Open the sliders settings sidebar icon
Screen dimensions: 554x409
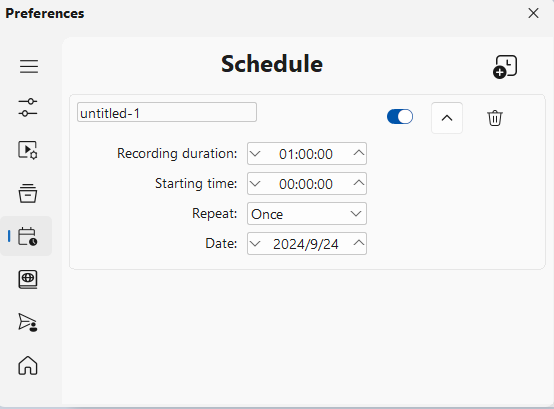click(28, 108)
